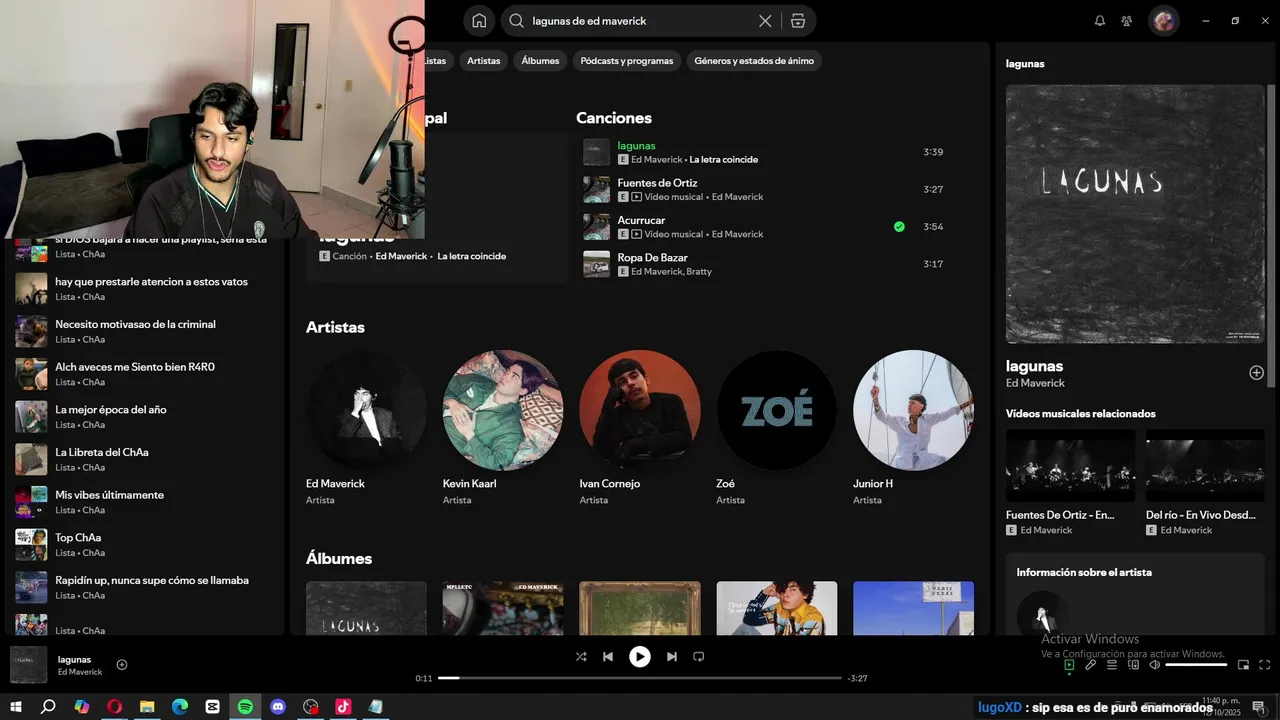
Task: Click the search field with 'lagunas de ed maverick'
Action: point(639,21)
